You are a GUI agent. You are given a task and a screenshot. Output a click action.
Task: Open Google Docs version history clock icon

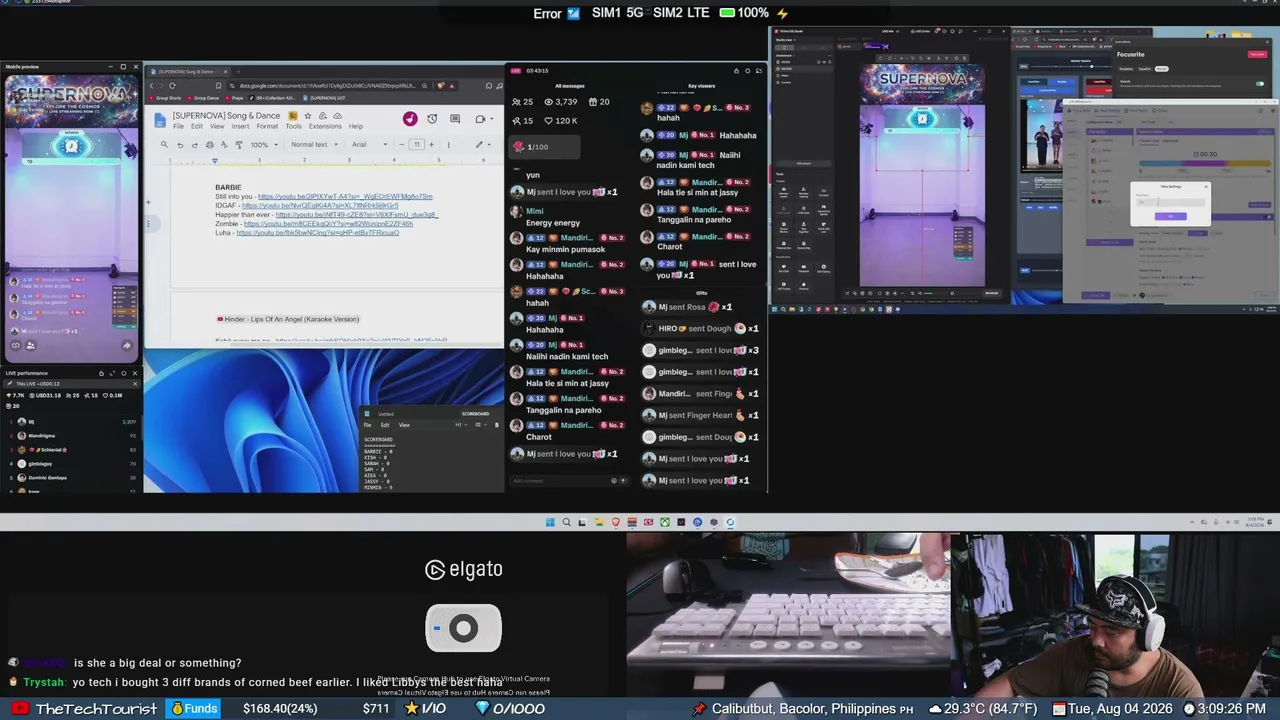(432, 119)
